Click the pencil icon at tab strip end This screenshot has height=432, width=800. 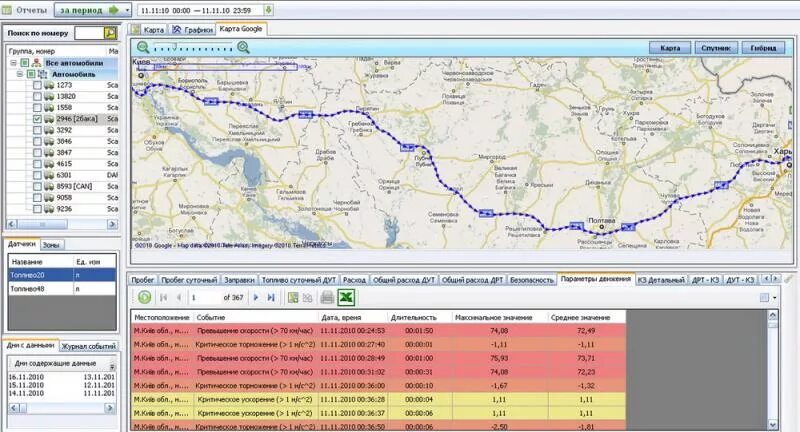(x=788, y=278)
